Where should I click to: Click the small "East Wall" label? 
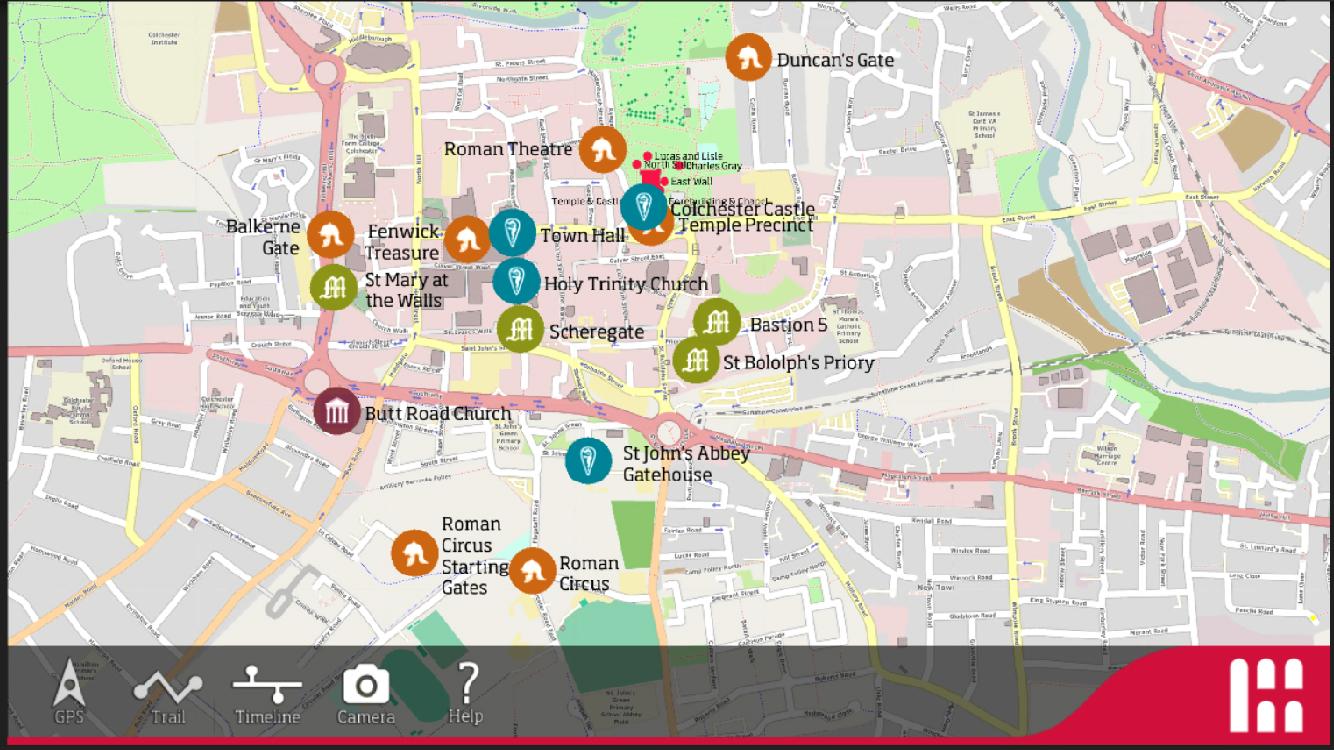click(691, 182)
